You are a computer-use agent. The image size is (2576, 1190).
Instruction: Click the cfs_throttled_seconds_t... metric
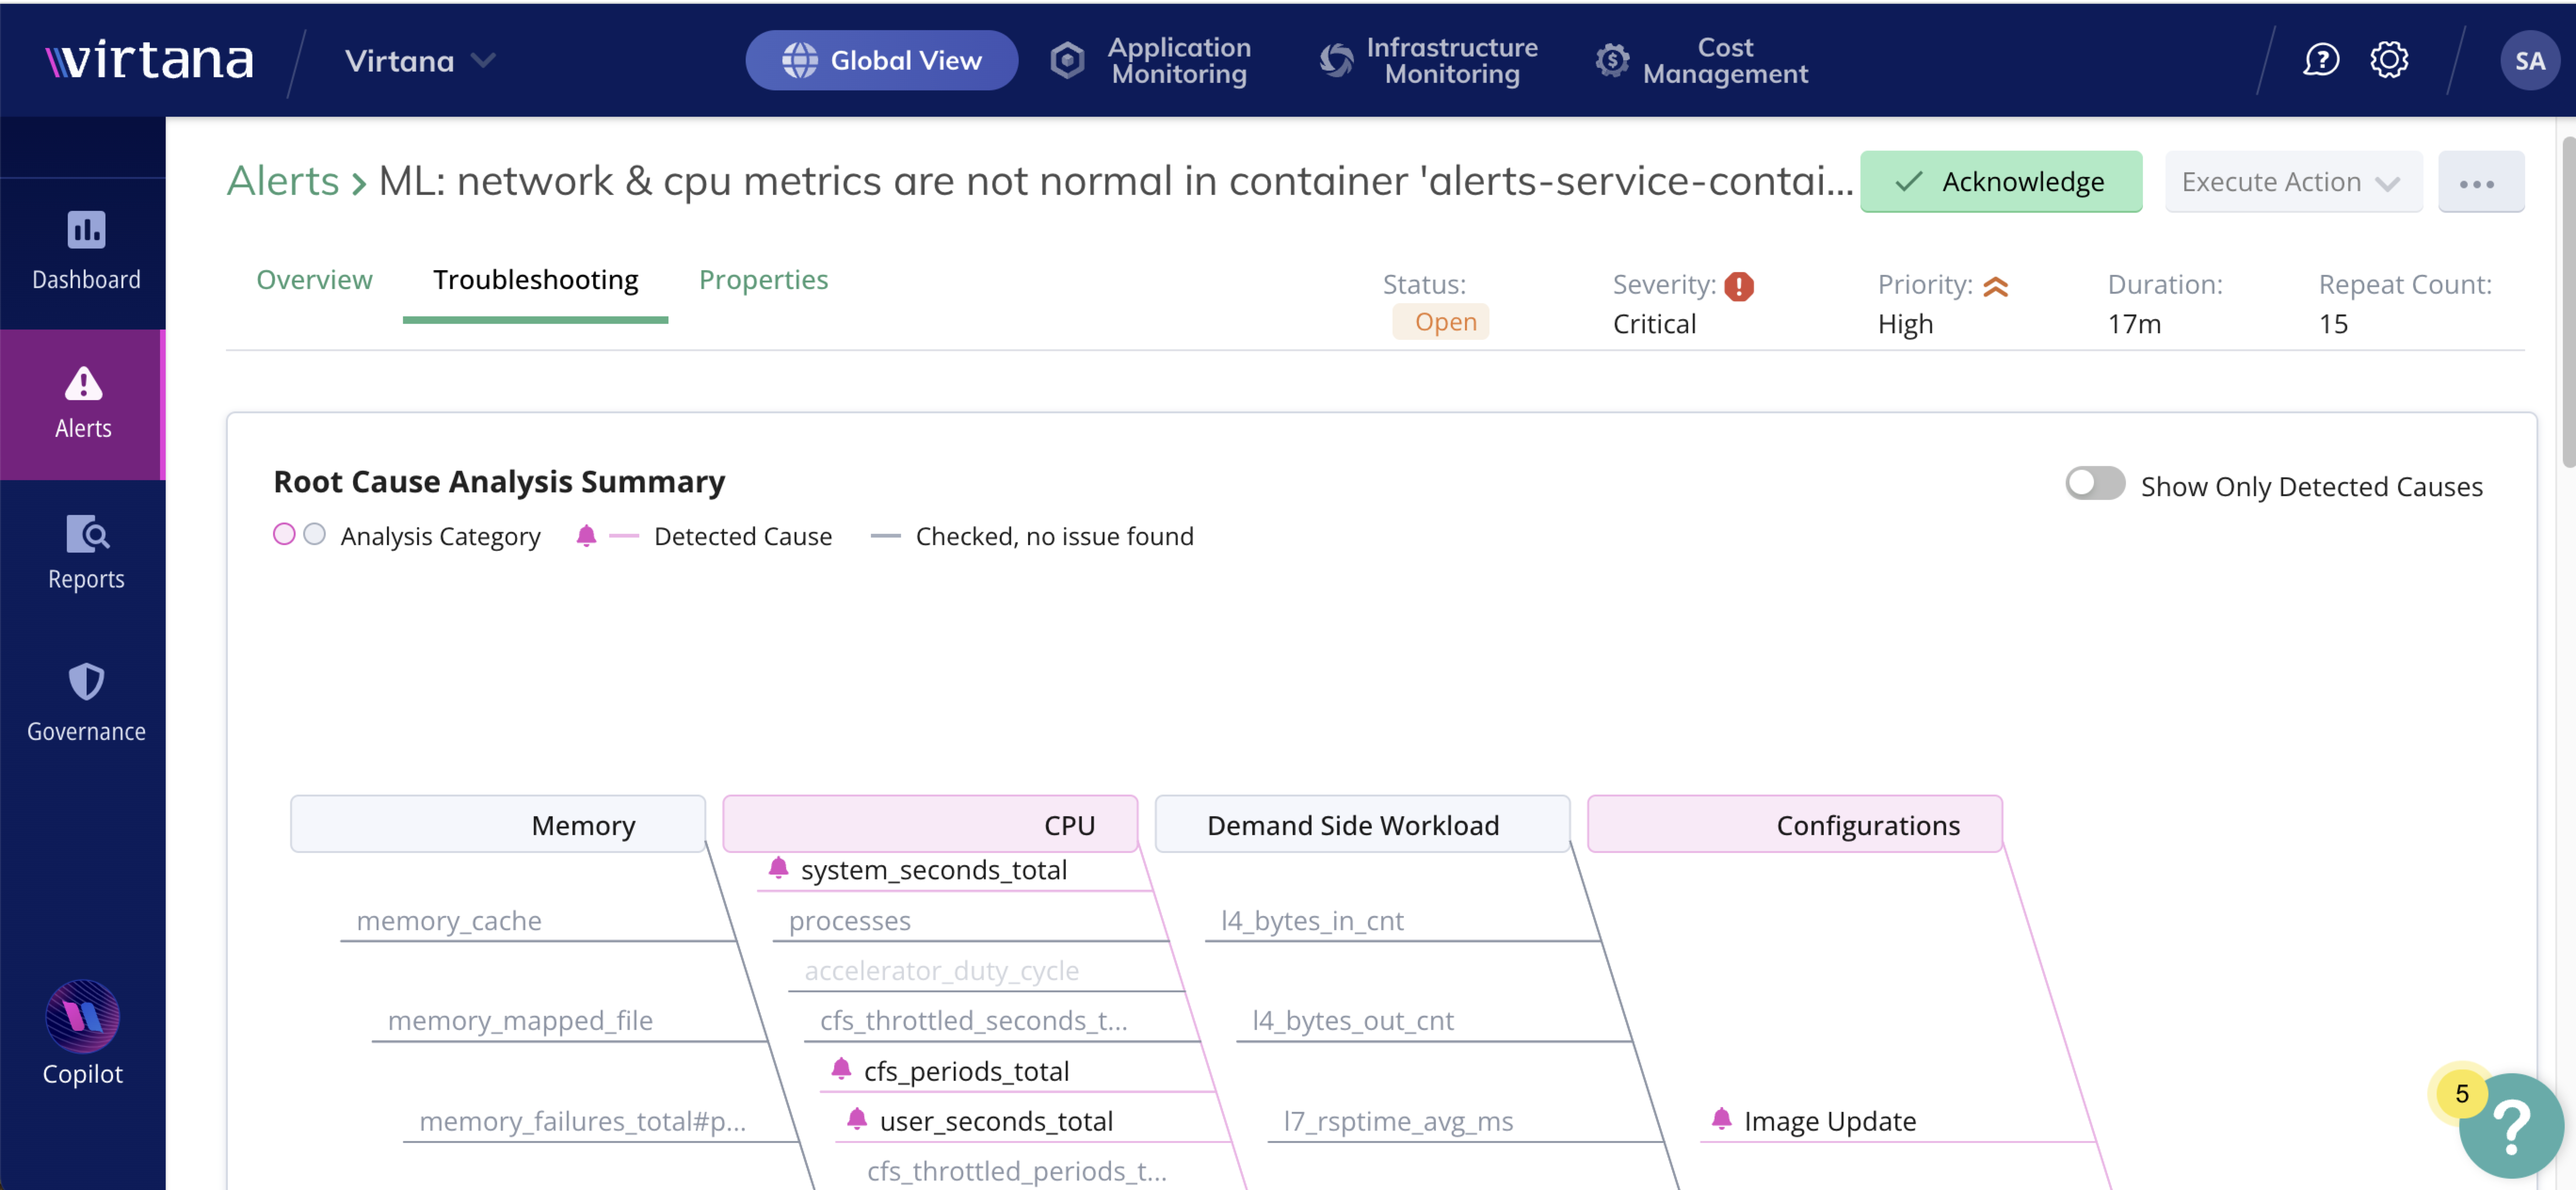[x=974, y=1021]
